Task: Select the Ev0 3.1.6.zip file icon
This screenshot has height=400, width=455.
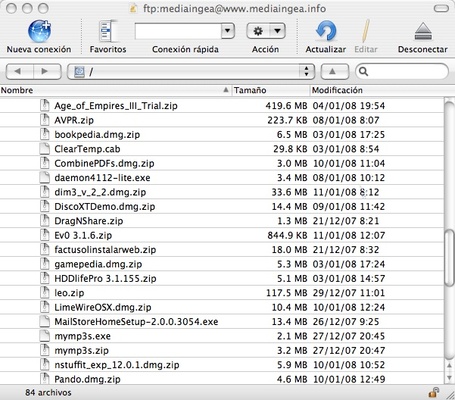Action: [x=45, y=235]
